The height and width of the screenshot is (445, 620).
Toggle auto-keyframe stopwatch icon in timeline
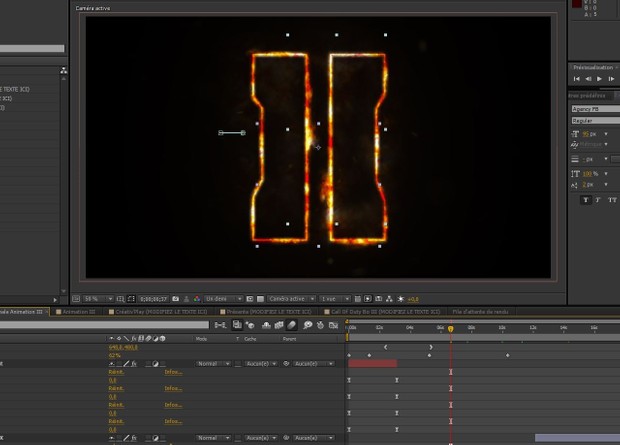pos(320,325)
